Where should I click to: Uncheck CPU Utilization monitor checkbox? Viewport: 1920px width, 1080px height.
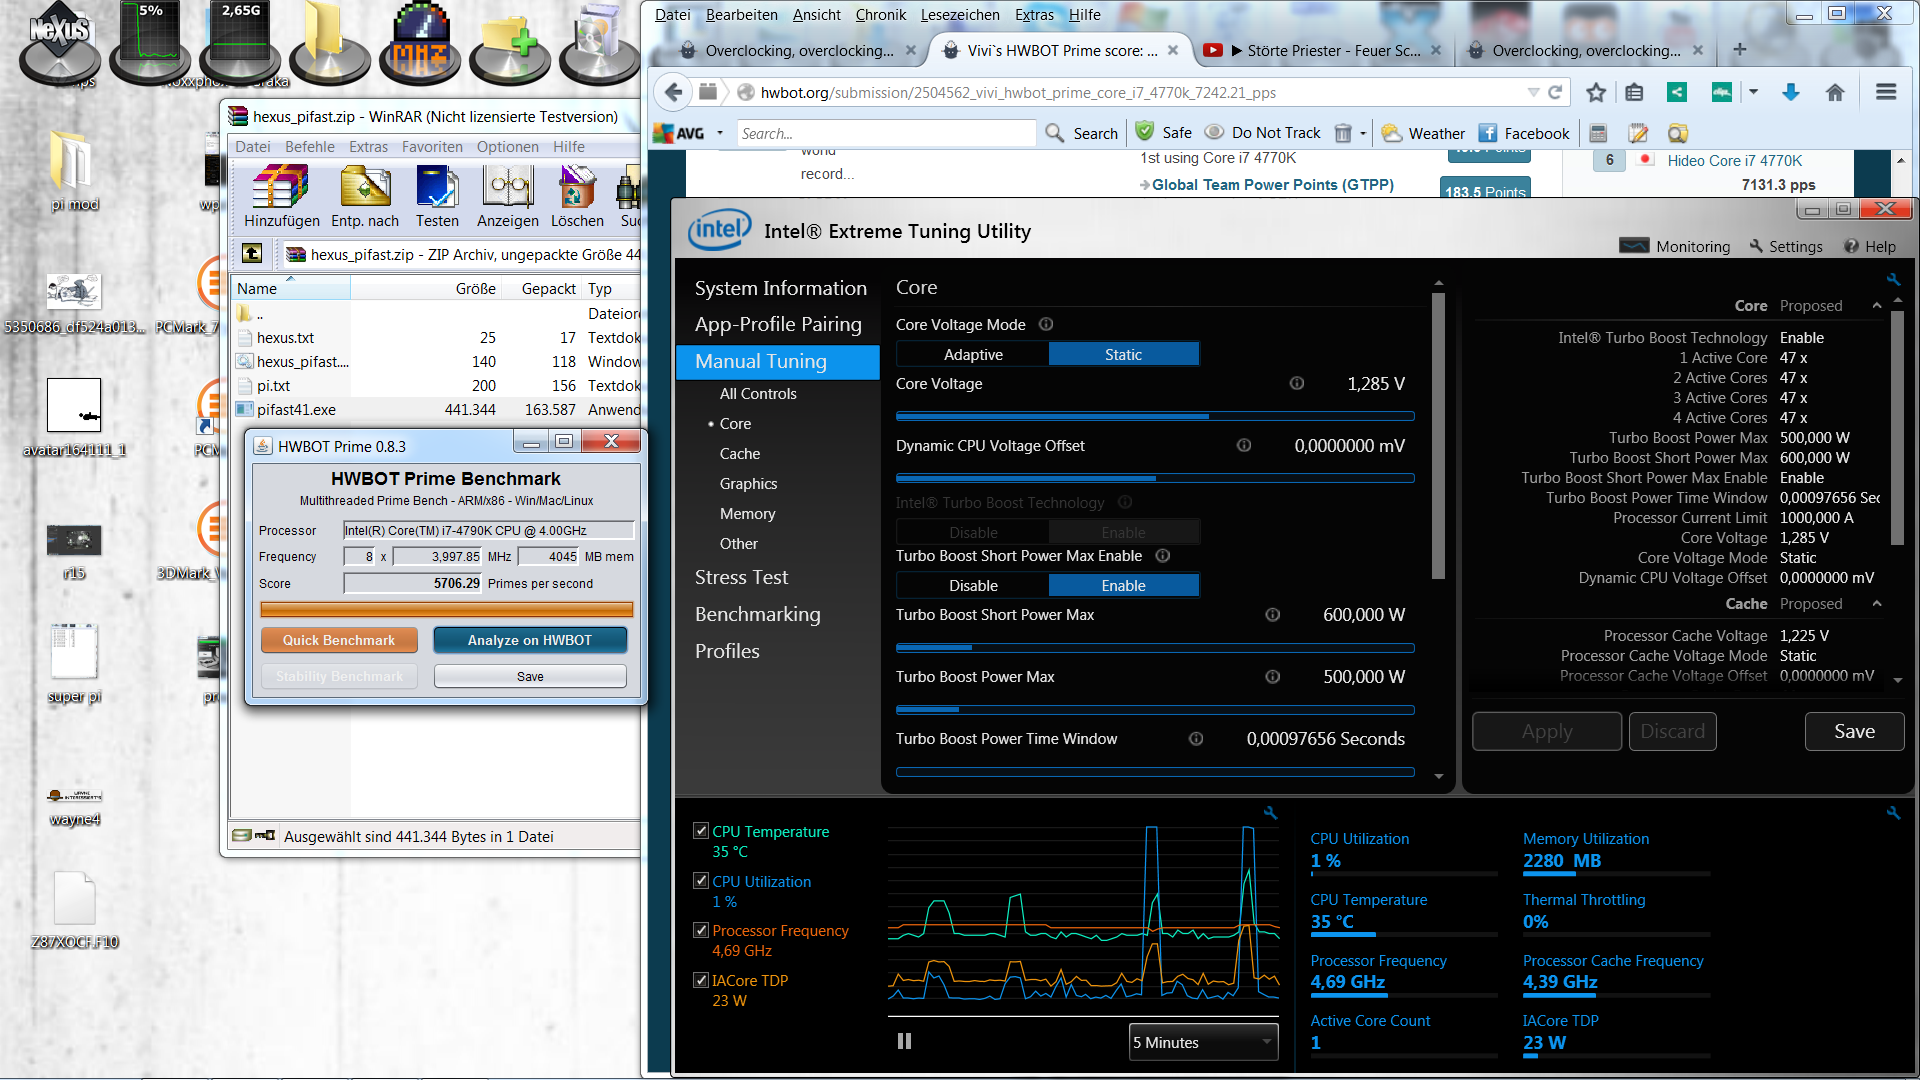701,881
